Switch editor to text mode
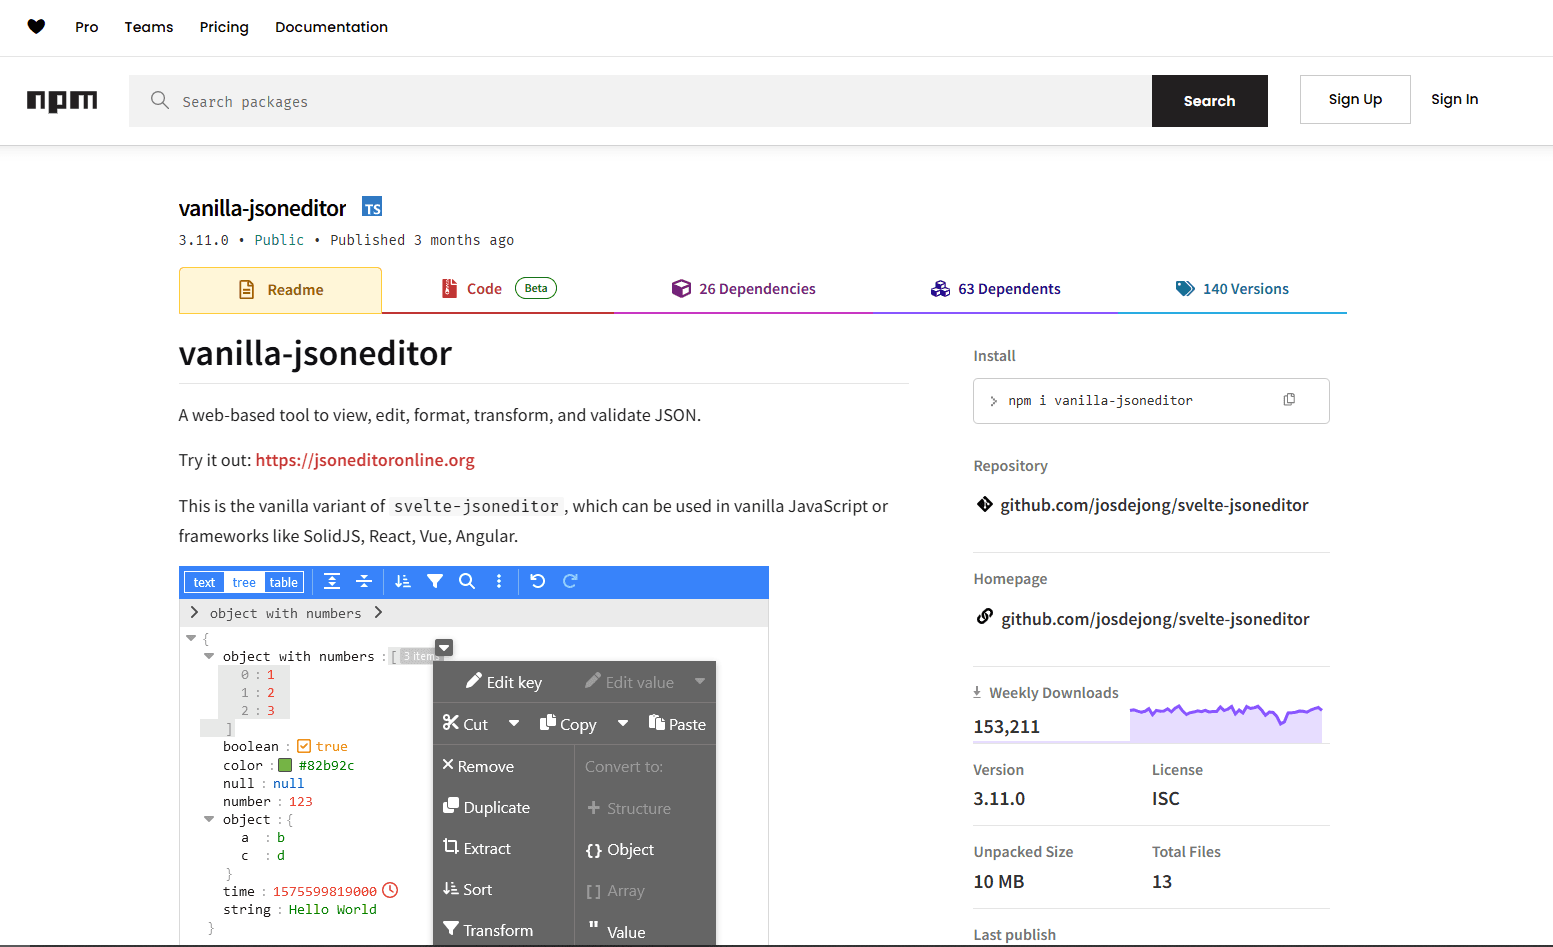The width and height of the screenshot is (1553, 947). (204, 581)
